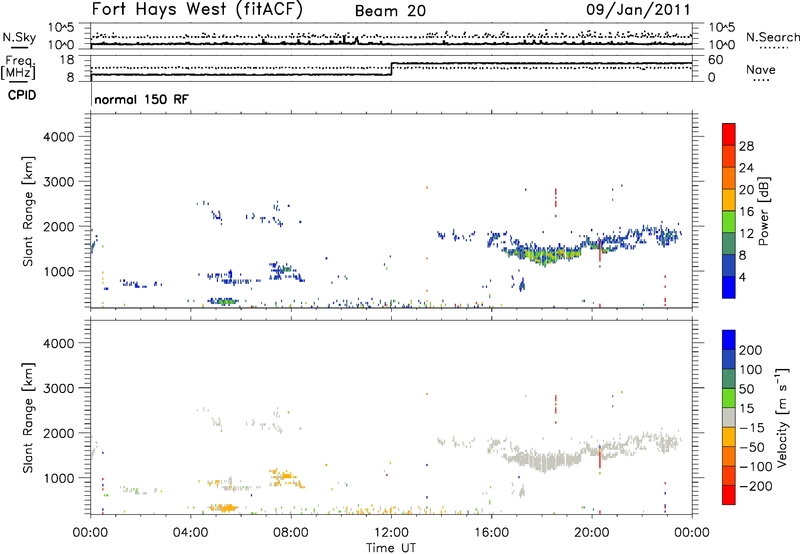
Task: Click the "Power [dB]" color bar title
Action: pos(763,211)
